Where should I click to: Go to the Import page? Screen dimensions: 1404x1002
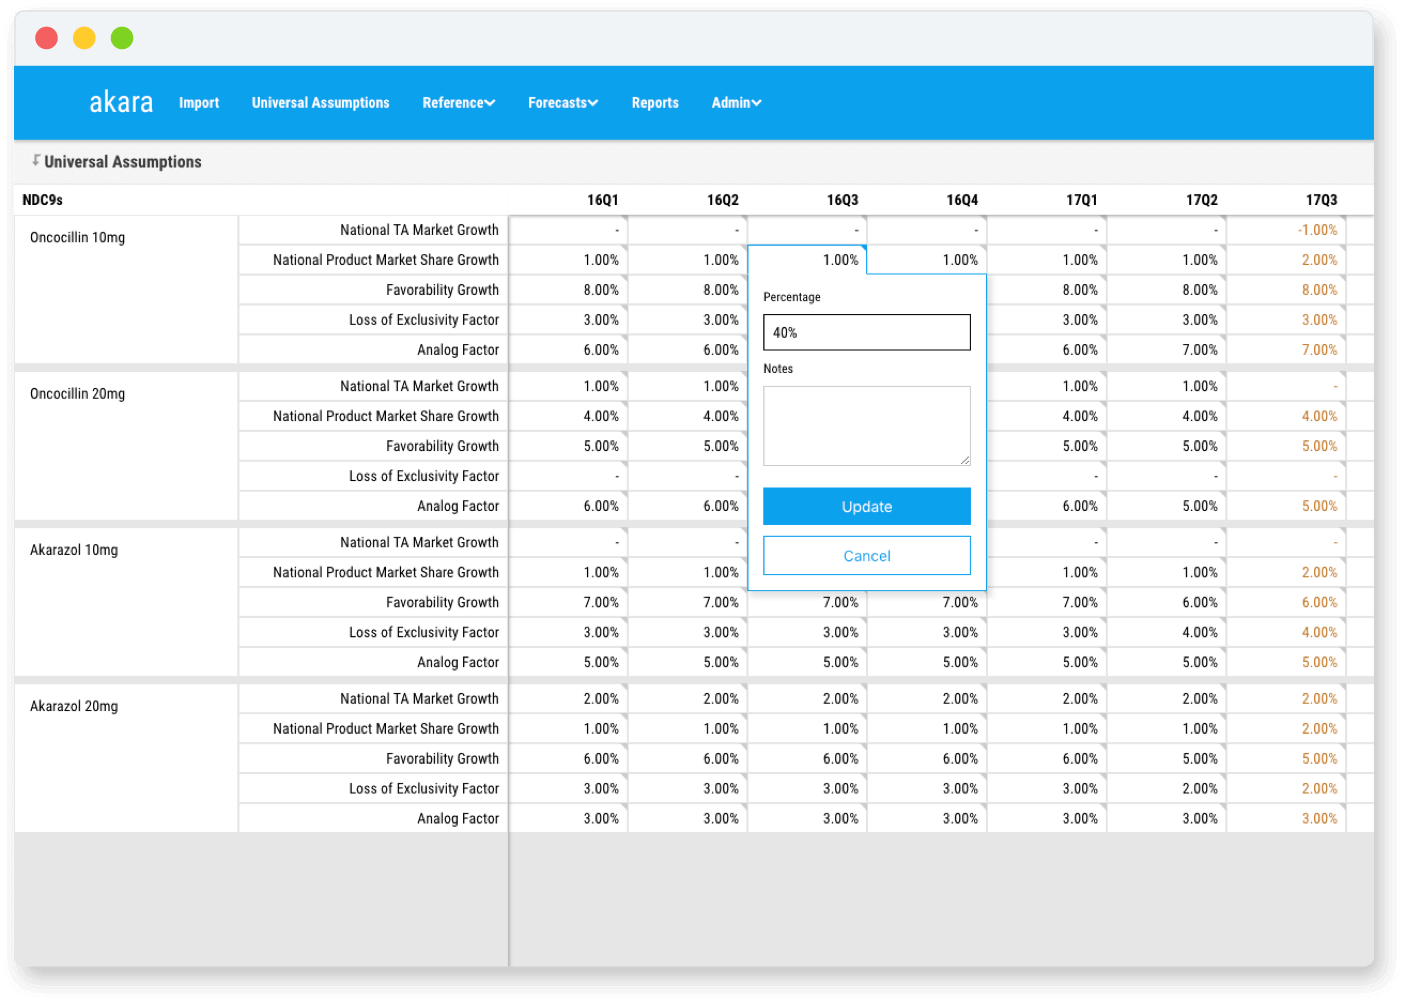tap(199, 103)
